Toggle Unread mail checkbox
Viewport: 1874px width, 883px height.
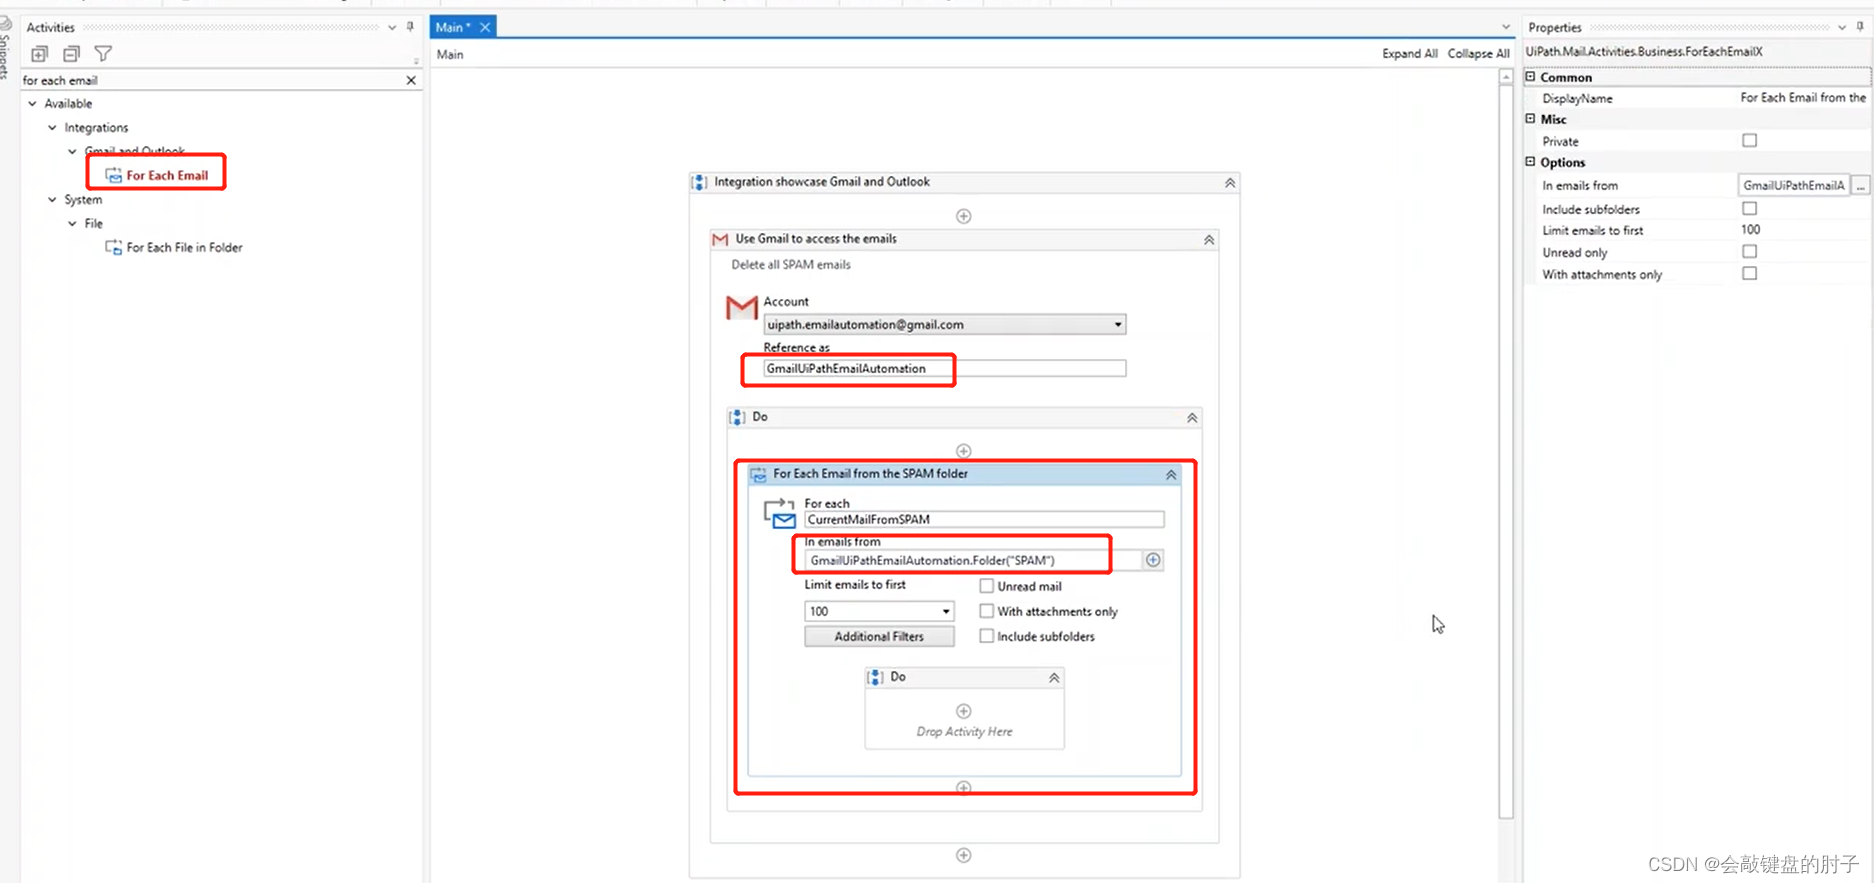point(987,586)
